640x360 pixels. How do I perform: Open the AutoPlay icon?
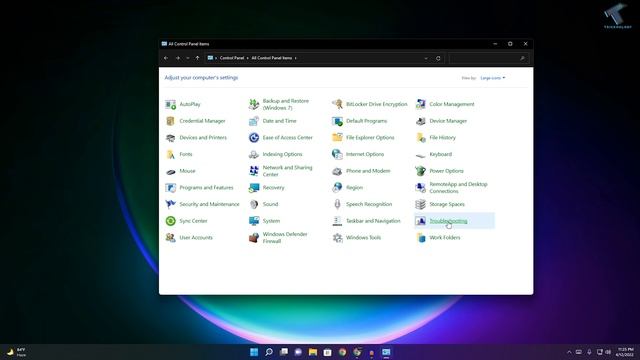(171, 104)
